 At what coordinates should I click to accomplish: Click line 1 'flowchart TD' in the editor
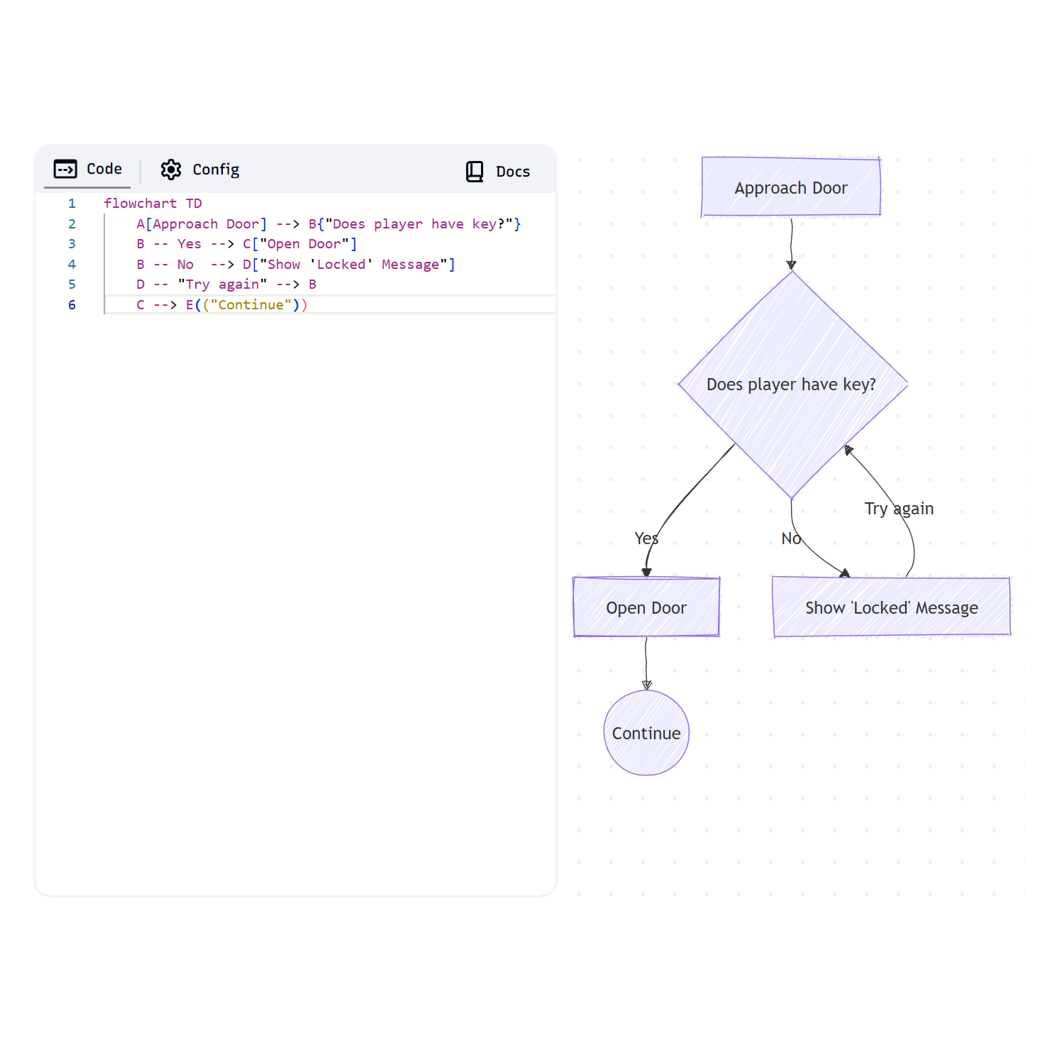153,203
